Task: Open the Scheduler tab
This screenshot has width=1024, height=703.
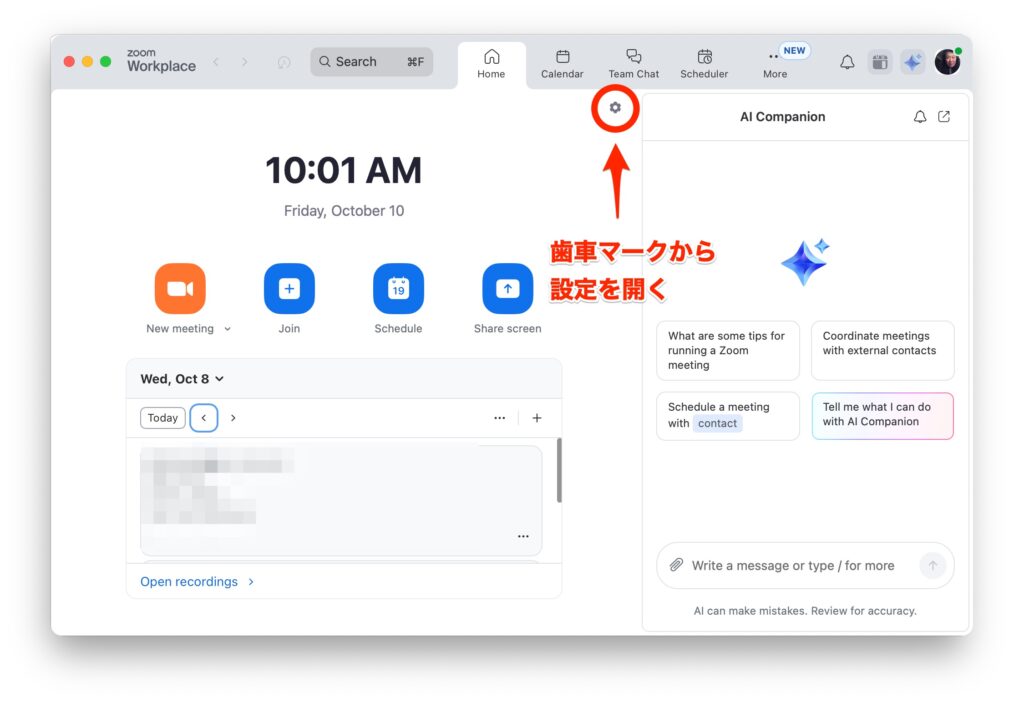Action: (704, 63)
